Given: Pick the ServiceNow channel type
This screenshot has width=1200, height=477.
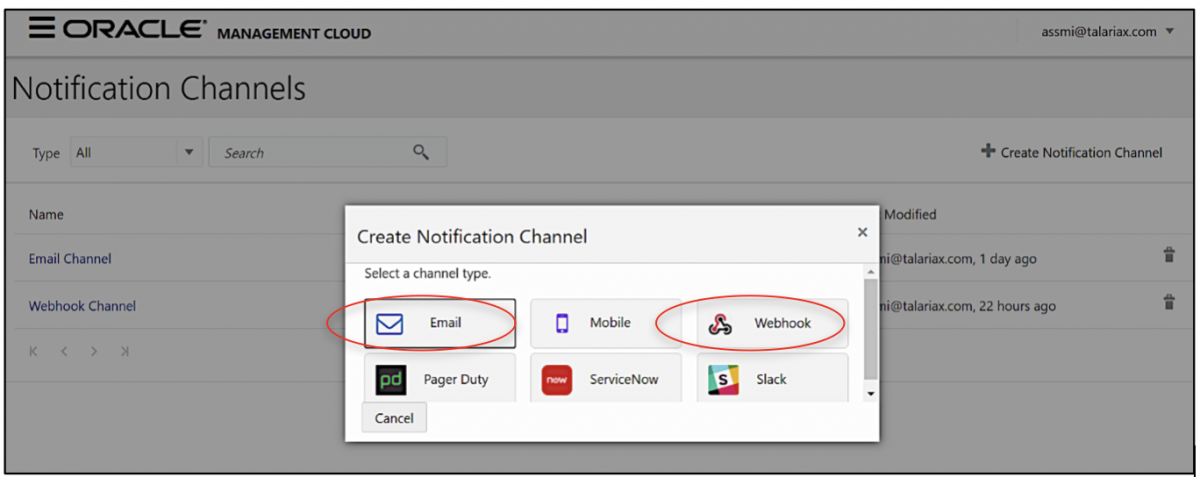Looking at the screenshot, I should click(x=606, y=379).
